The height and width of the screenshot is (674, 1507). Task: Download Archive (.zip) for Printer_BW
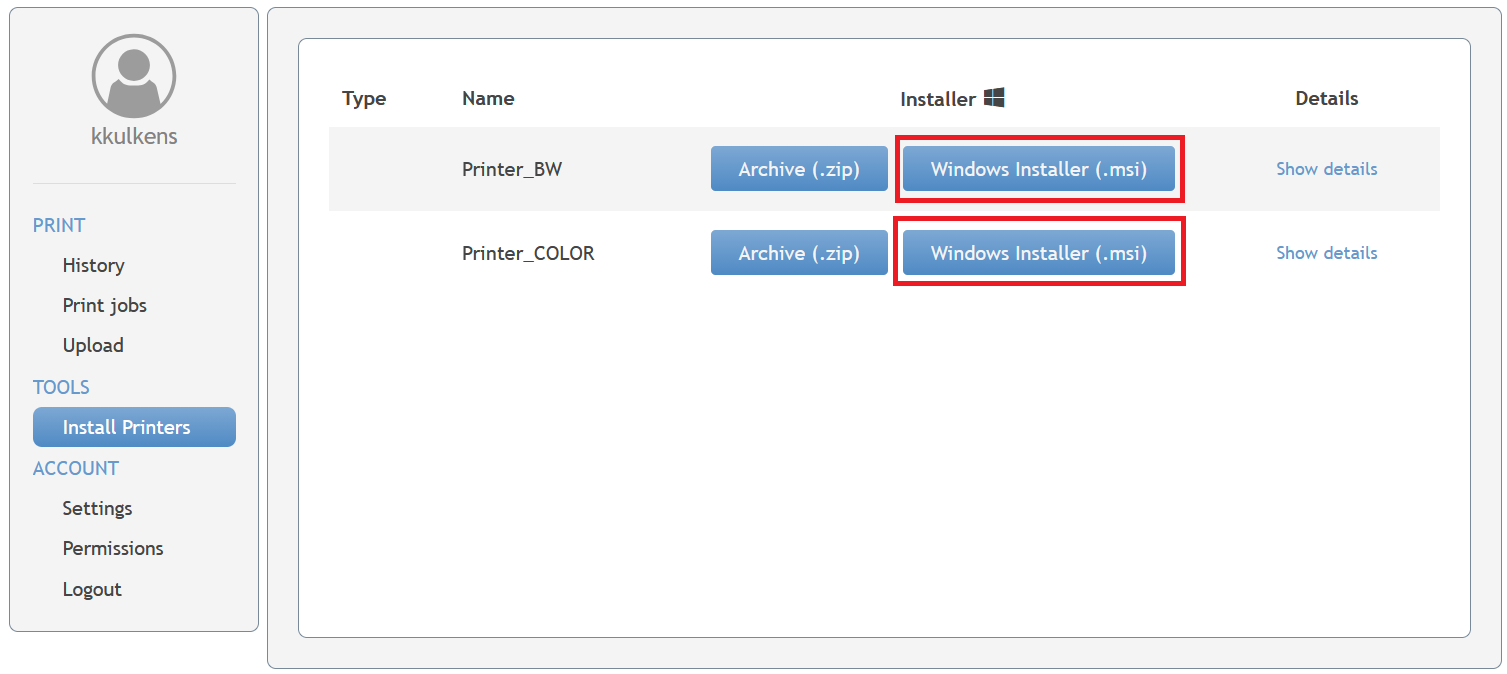click(x=799, y=169)
